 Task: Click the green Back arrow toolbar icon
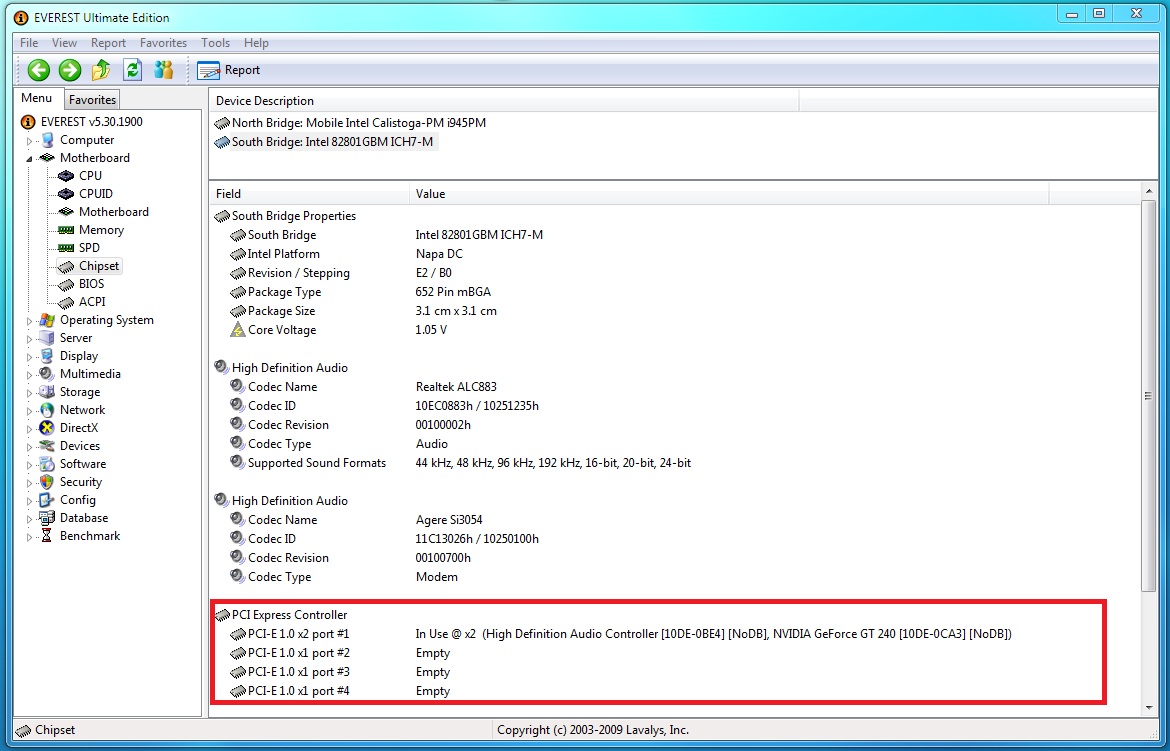click(x=39, y=70)
